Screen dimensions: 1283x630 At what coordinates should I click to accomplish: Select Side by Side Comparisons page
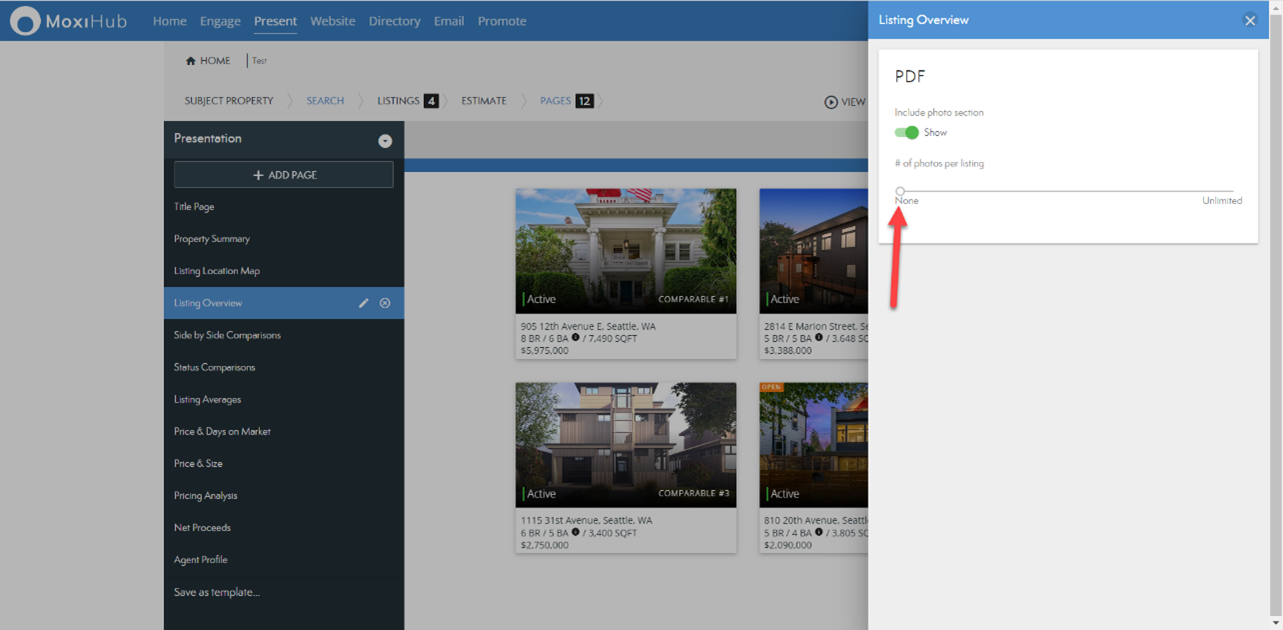(227, 335)
